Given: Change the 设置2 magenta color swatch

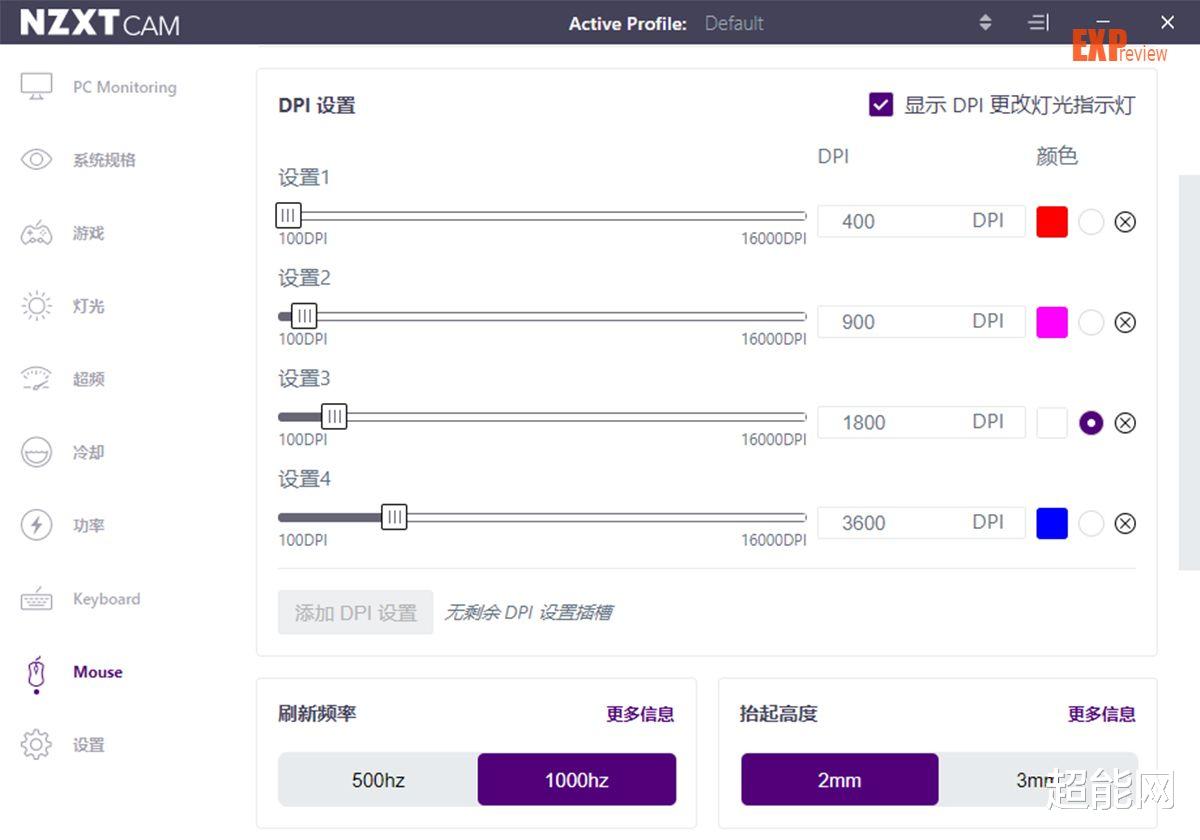Looking at the screenshot, I should pyautogui.click(x=1052, y=322).
